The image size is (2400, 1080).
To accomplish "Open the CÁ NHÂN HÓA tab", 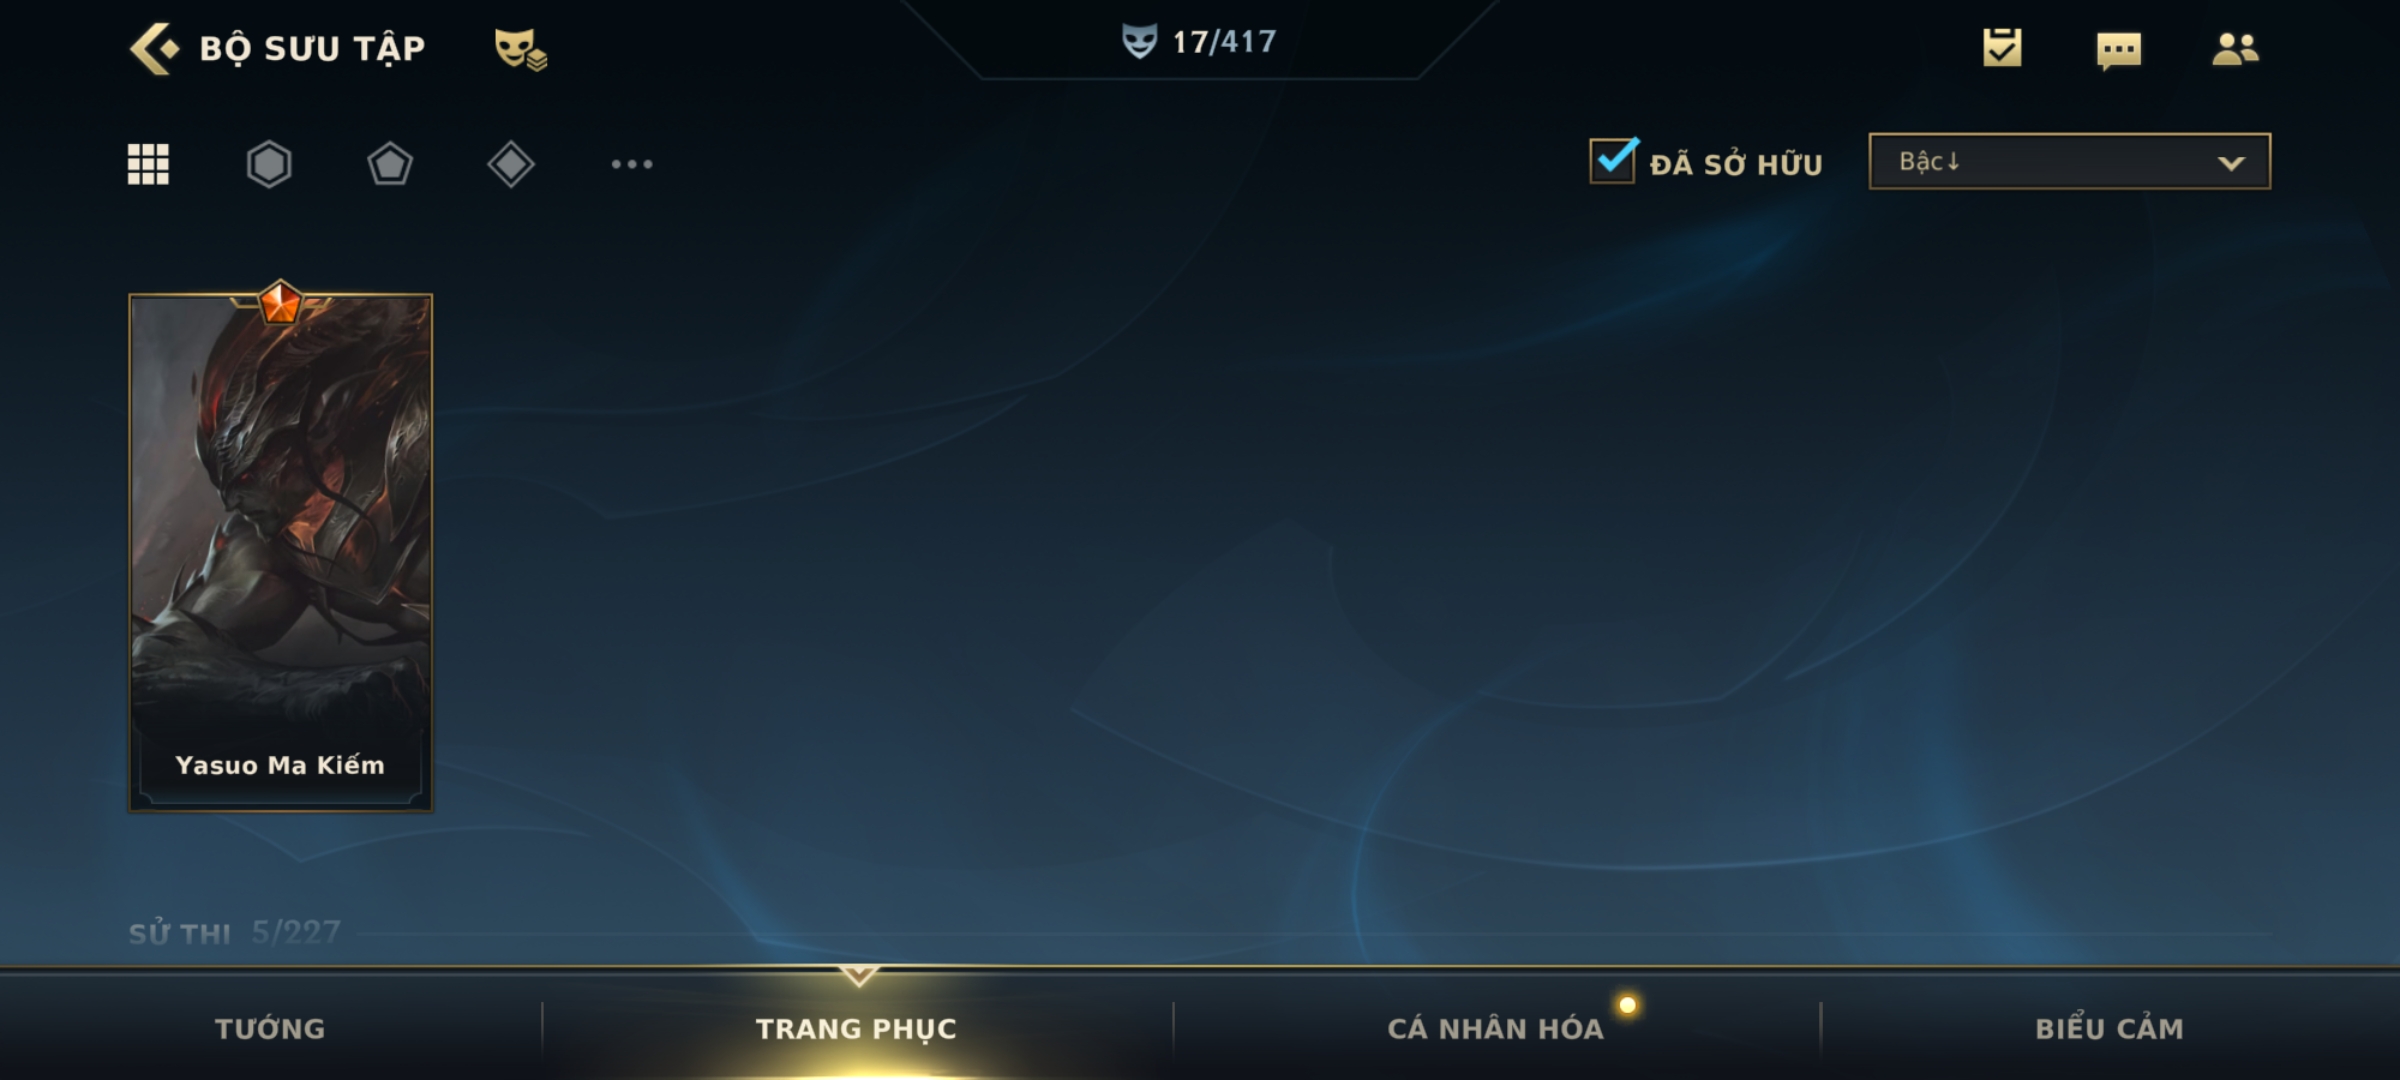I will (1495, 1028).
